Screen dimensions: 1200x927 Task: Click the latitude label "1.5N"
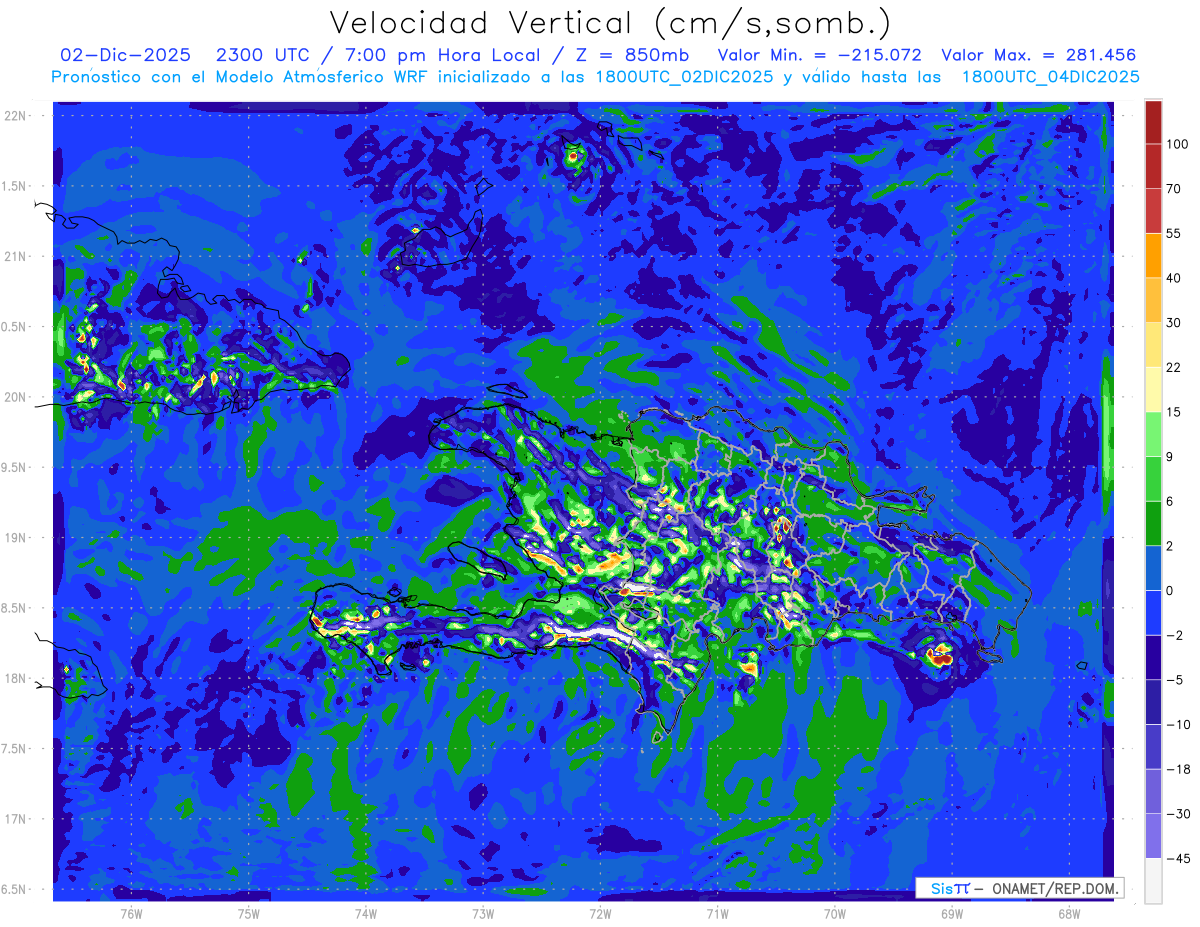click(x=15, y=186)
